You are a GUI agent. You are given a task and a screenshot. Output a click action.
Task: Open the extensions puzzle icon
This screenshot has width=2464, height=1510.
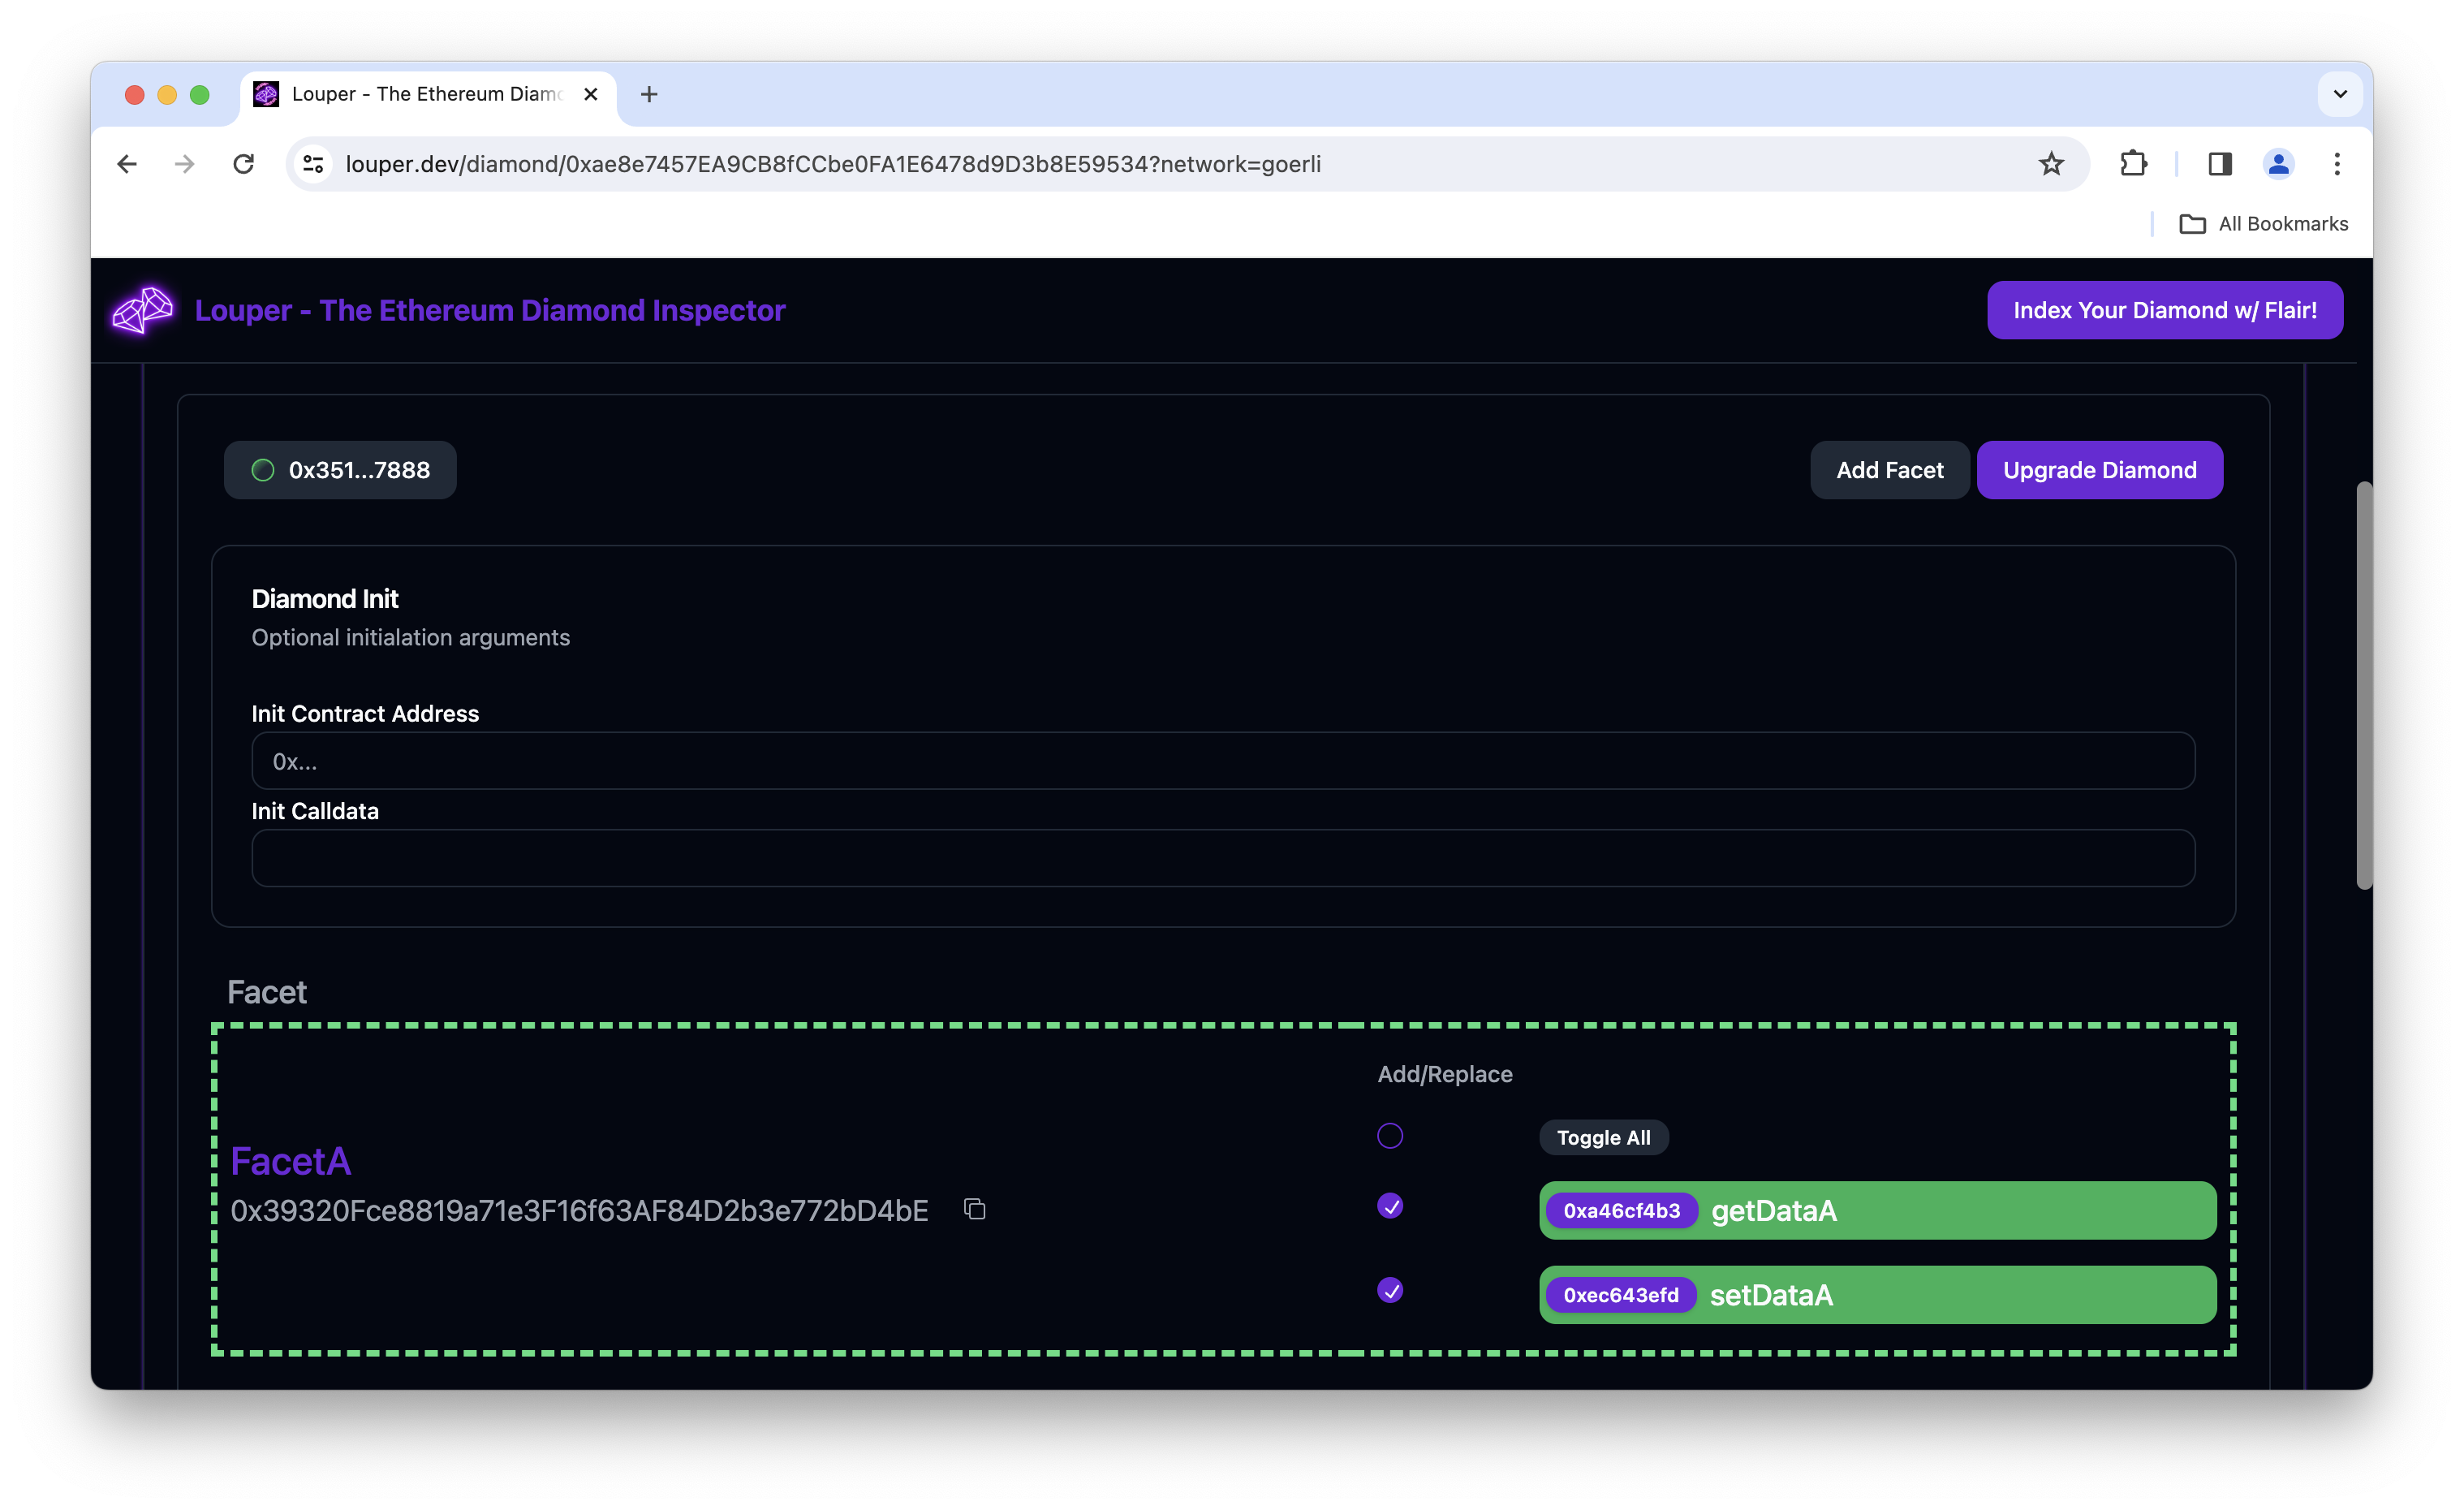click(2133, 164)
